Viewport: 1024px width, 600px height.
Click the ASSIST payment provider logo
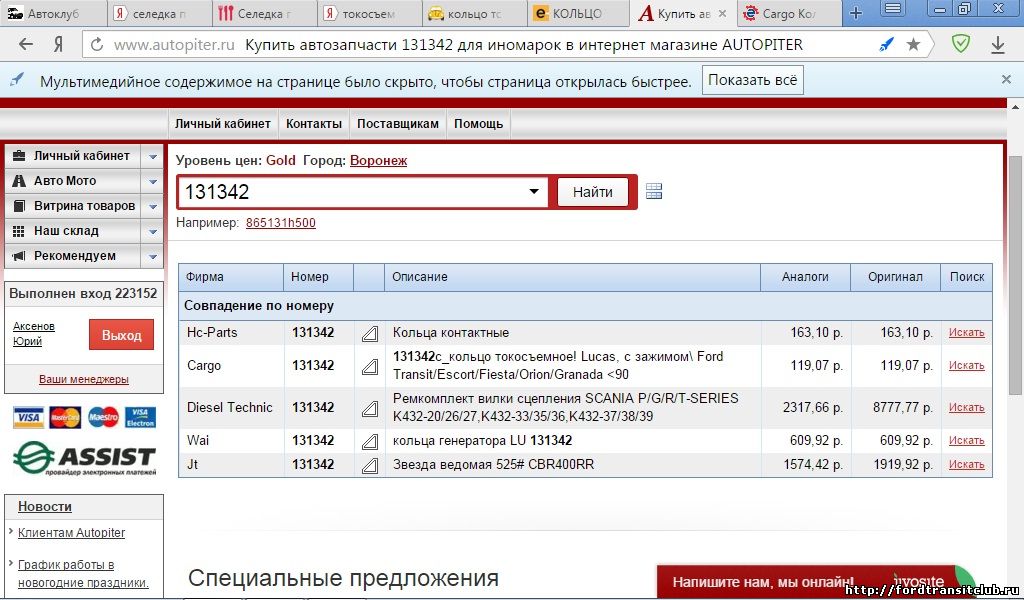pyautogui.click(x=84, y=457)
